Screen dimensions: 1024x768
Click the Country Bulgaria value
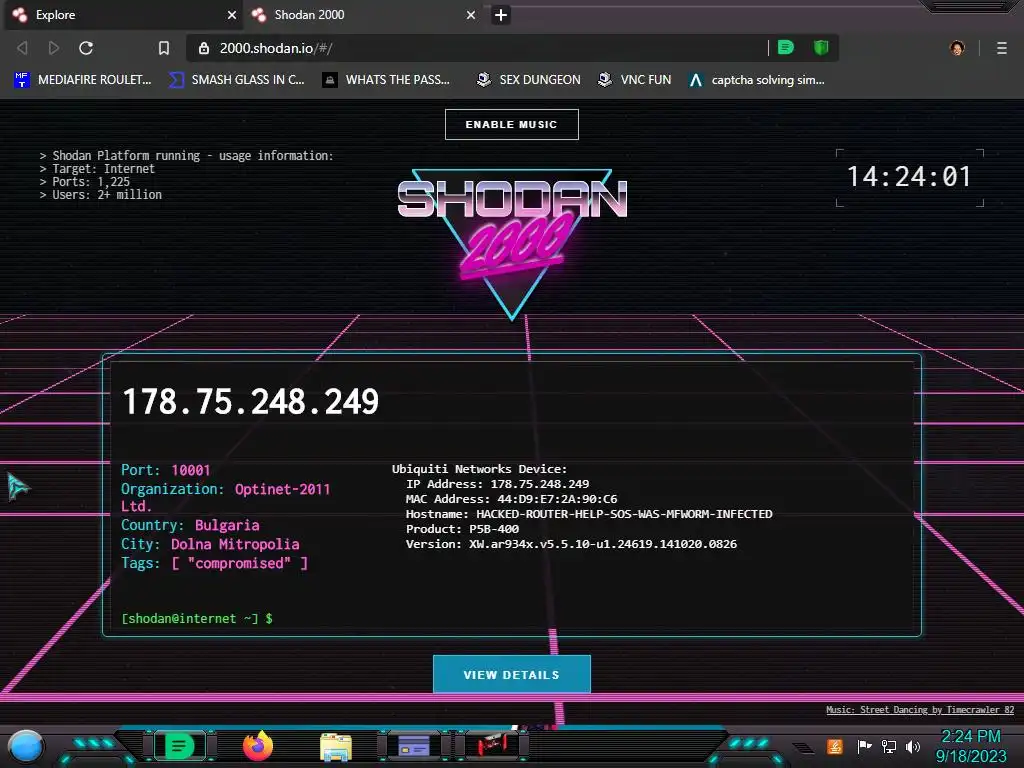(227, 525)
